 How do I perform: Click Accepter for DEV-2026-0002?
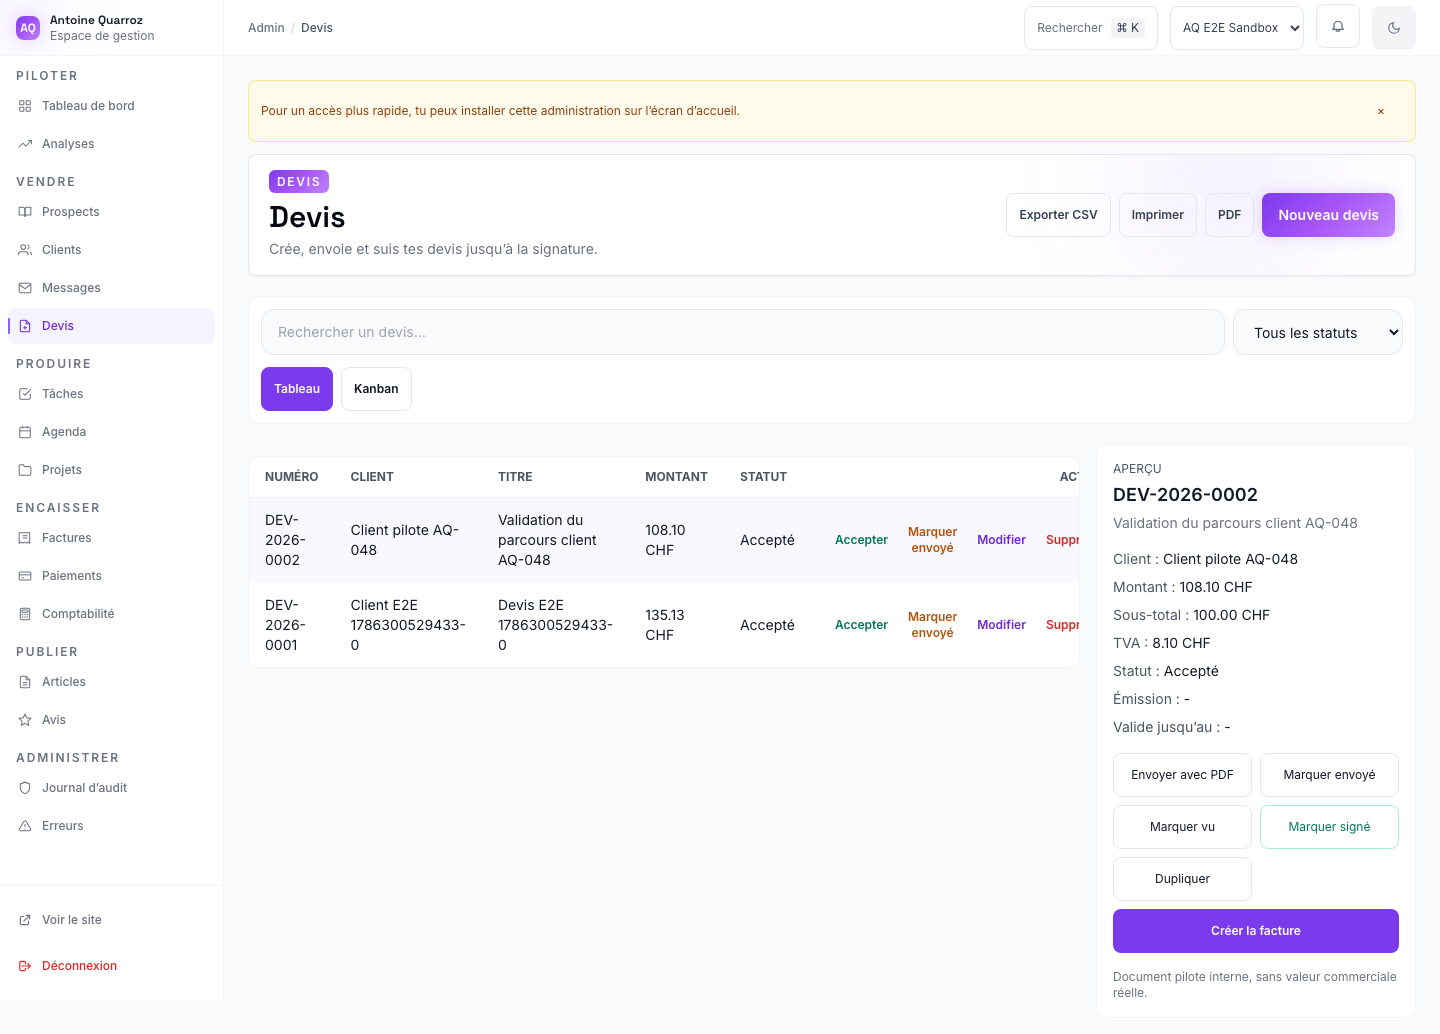[861, 540]
